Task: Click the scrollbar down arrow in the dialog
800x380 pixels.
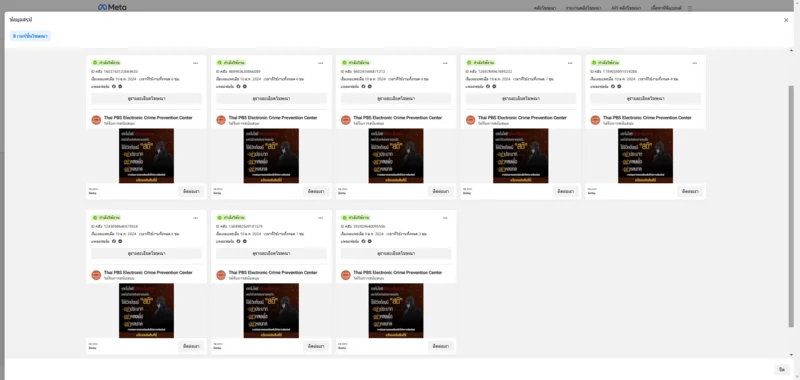Action: 791,354
